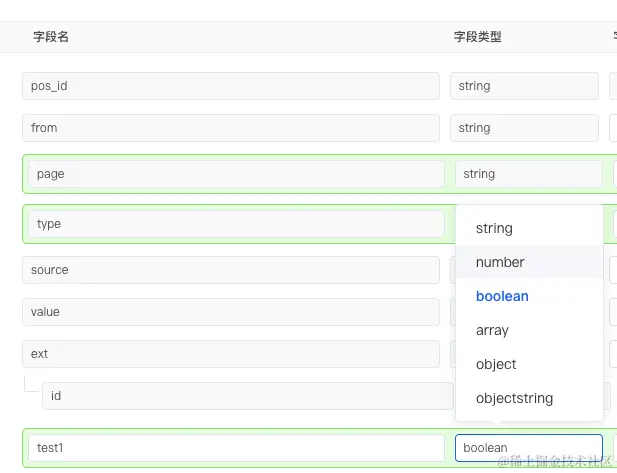Click the 字段类型 column header
The height and width of the screenshot is (473, 617).
477,37
